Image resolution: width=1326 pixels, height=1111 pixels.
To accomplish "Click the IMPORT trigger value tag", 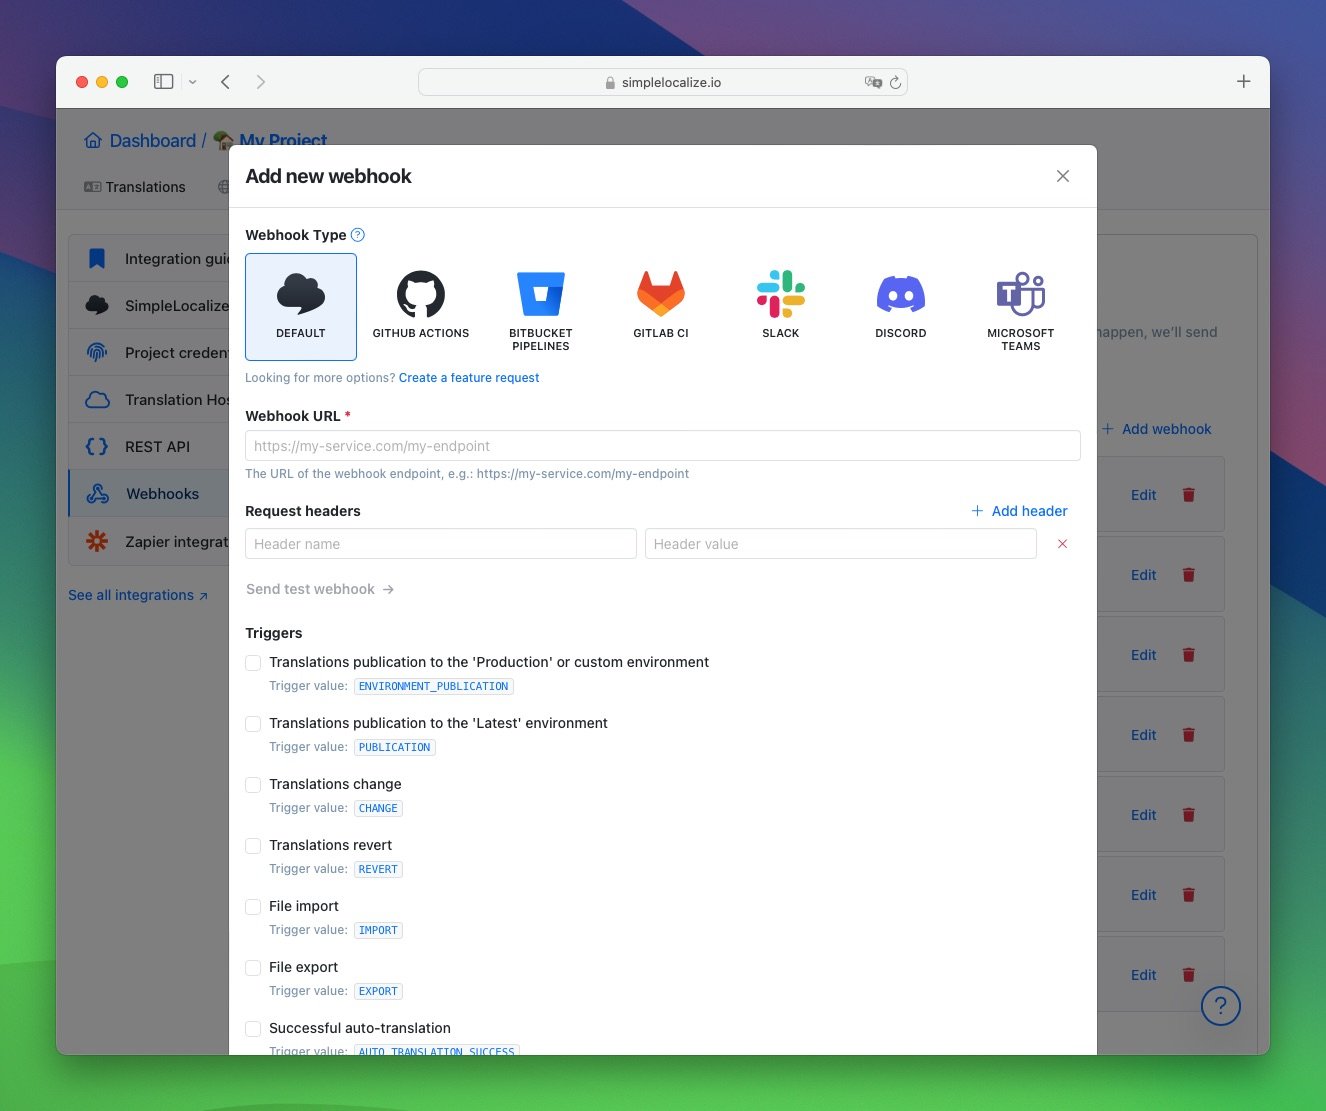I will coord(378,931).
